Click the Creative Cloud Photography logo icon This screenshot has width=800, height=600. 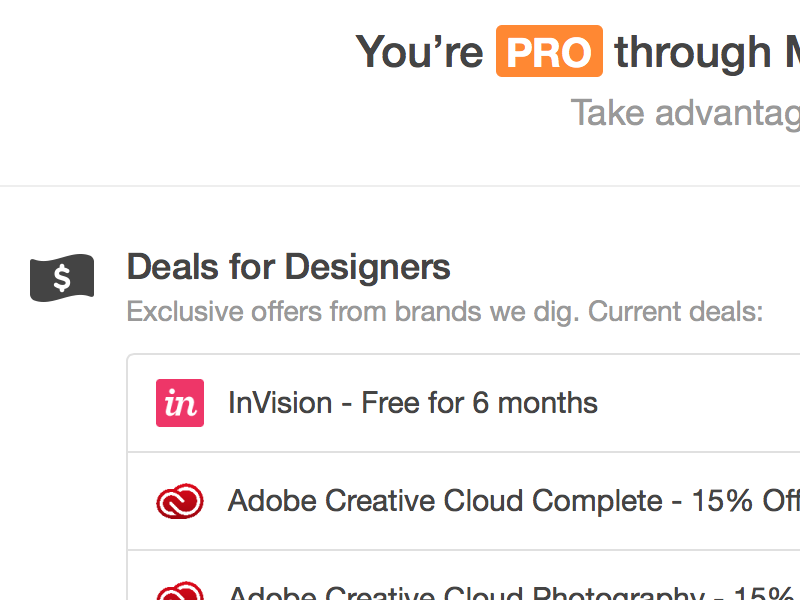pos(180,590)
